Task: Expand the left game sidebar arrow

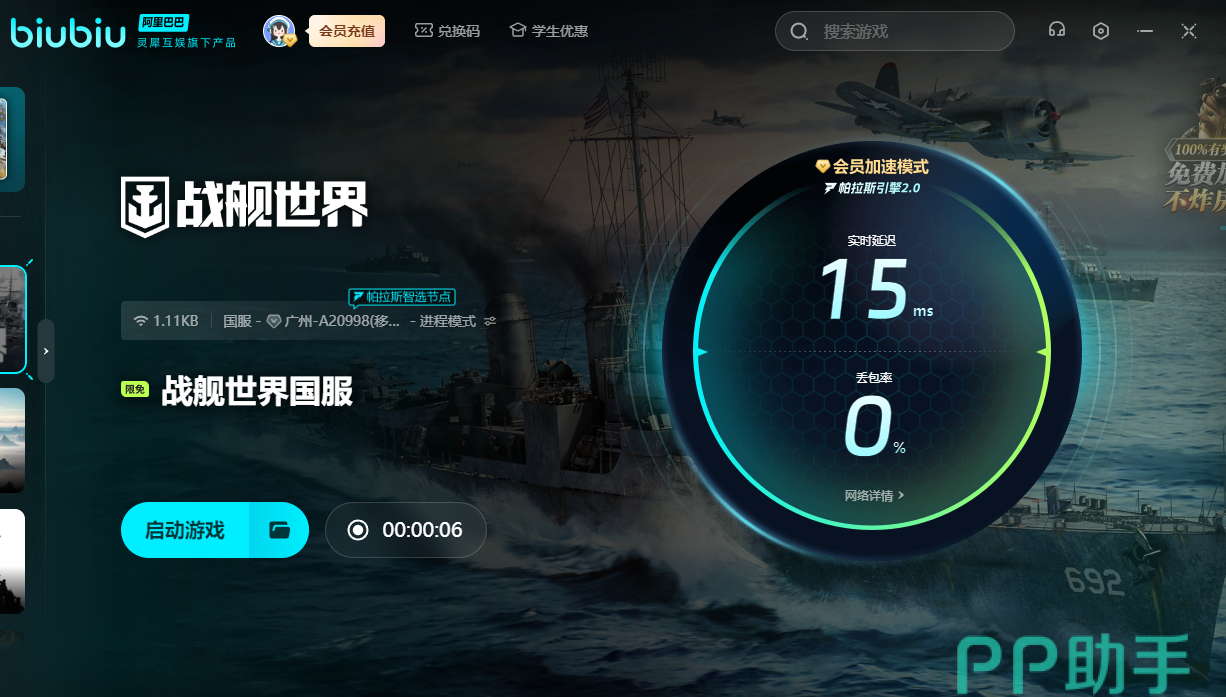Action: tap(46, 351)
